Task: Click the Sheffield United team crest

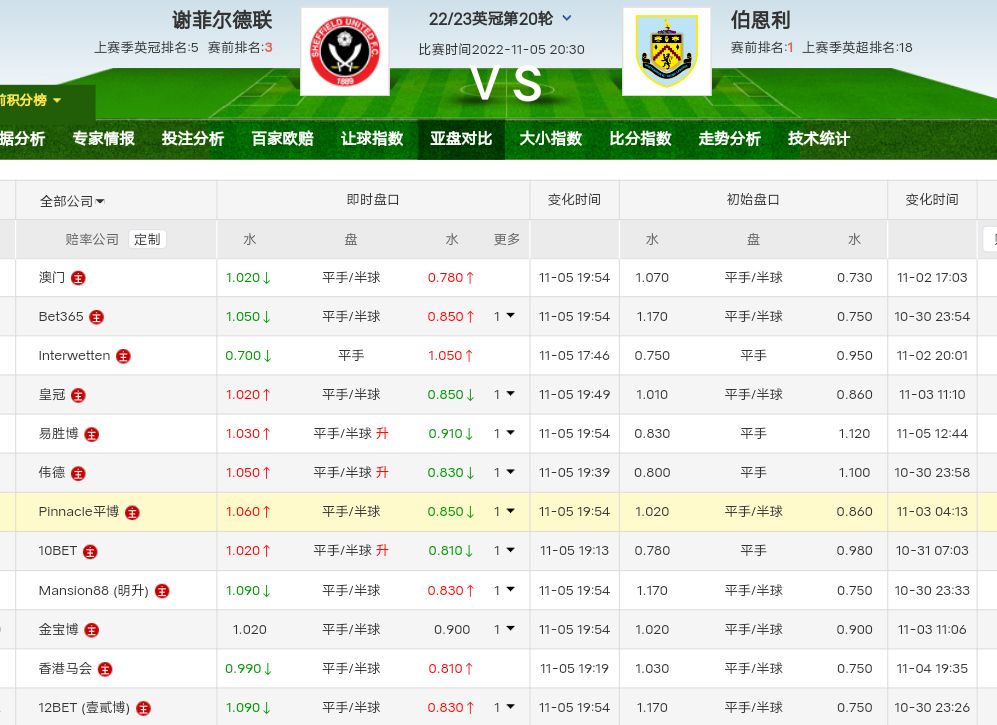Action: pyautogui.click(x=344, y=52)
